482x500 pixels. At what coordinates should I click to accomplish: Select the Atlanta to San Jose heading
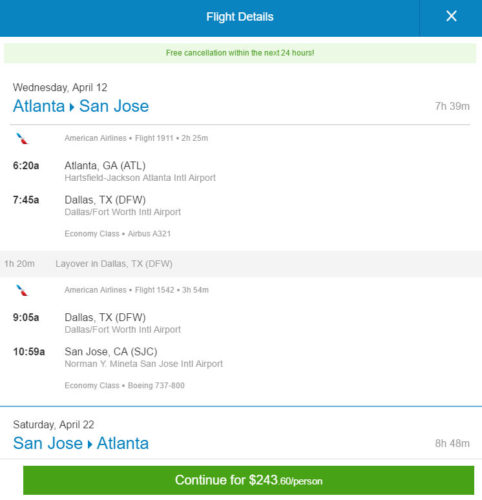[x=81, y=106]
